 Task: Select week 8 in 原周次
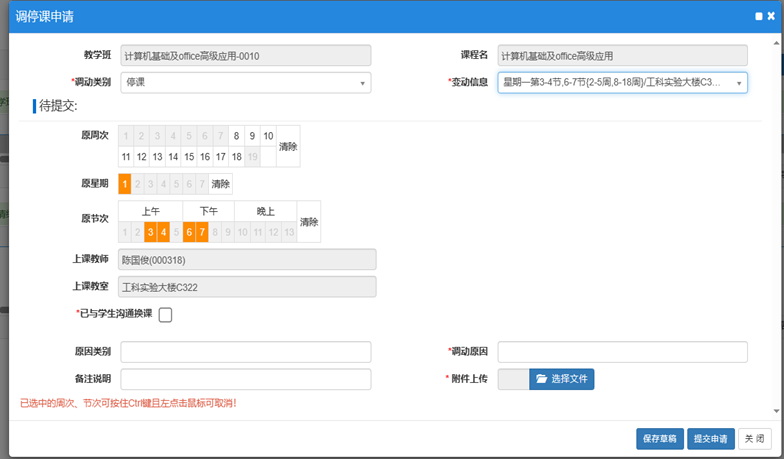236,136
